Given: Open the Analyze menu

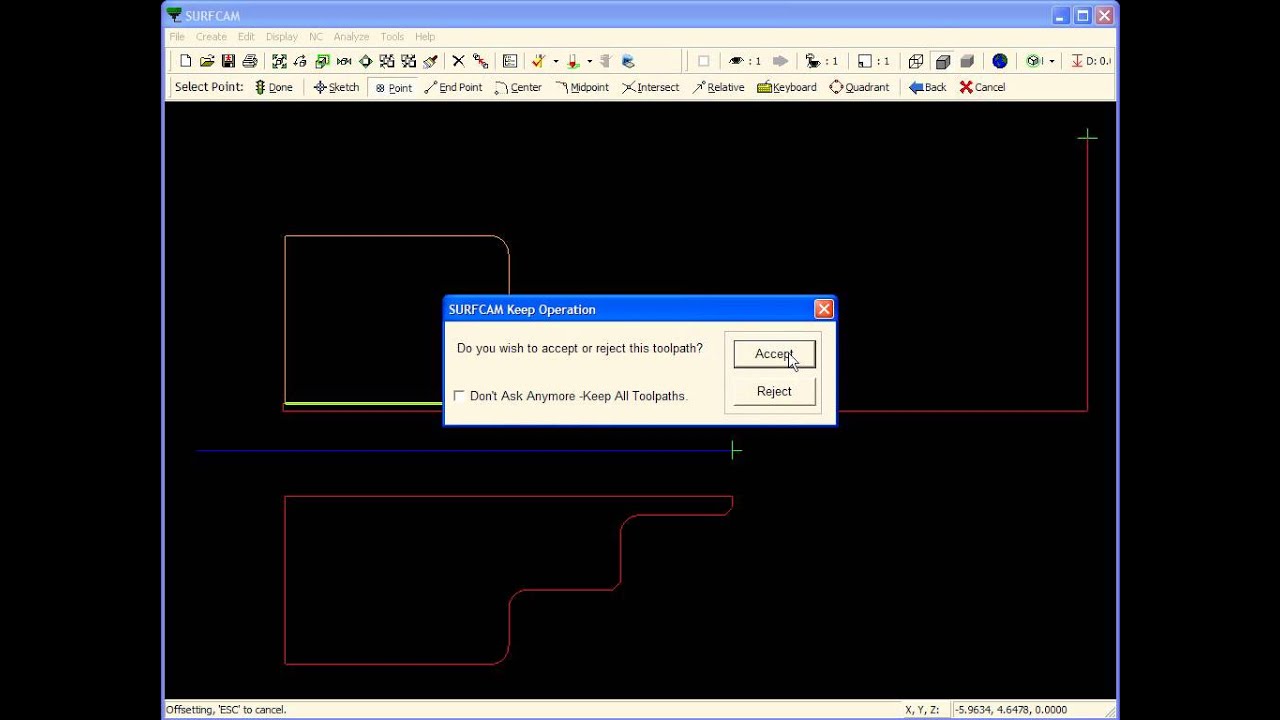Looking at the screenshot, I should pyautogui.click(x=352, y=37).
